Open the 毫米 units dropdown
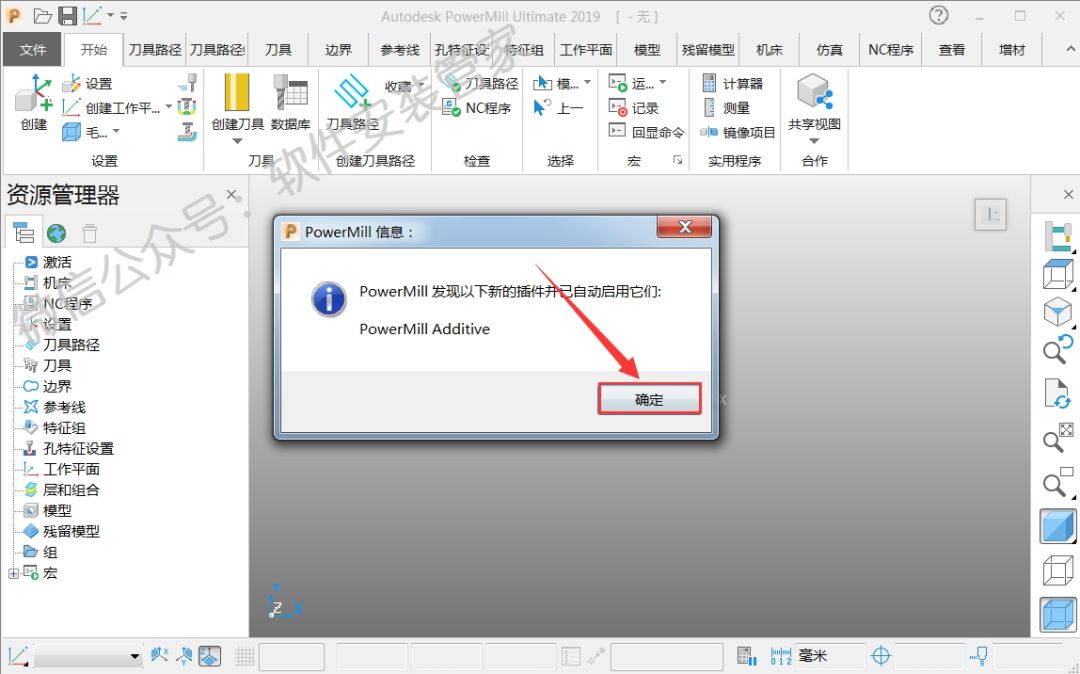The height and width of the screenshot is (674, 1080). [828, 656]
